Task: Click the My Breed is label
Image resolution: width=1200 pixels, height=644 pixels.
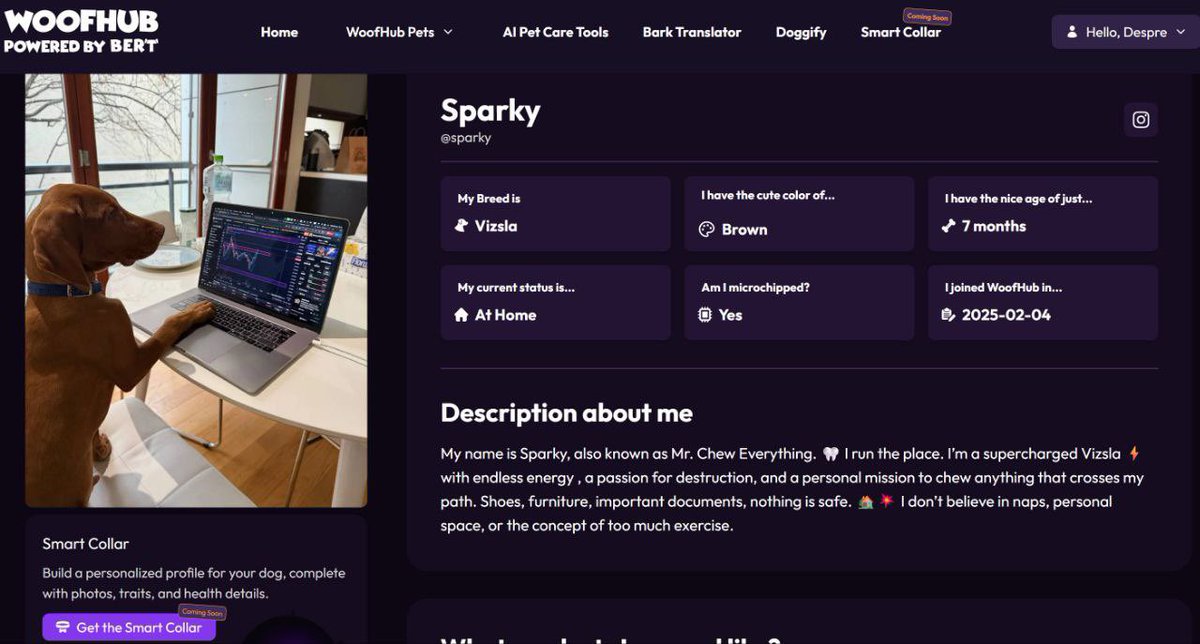Action: point(489,199)
